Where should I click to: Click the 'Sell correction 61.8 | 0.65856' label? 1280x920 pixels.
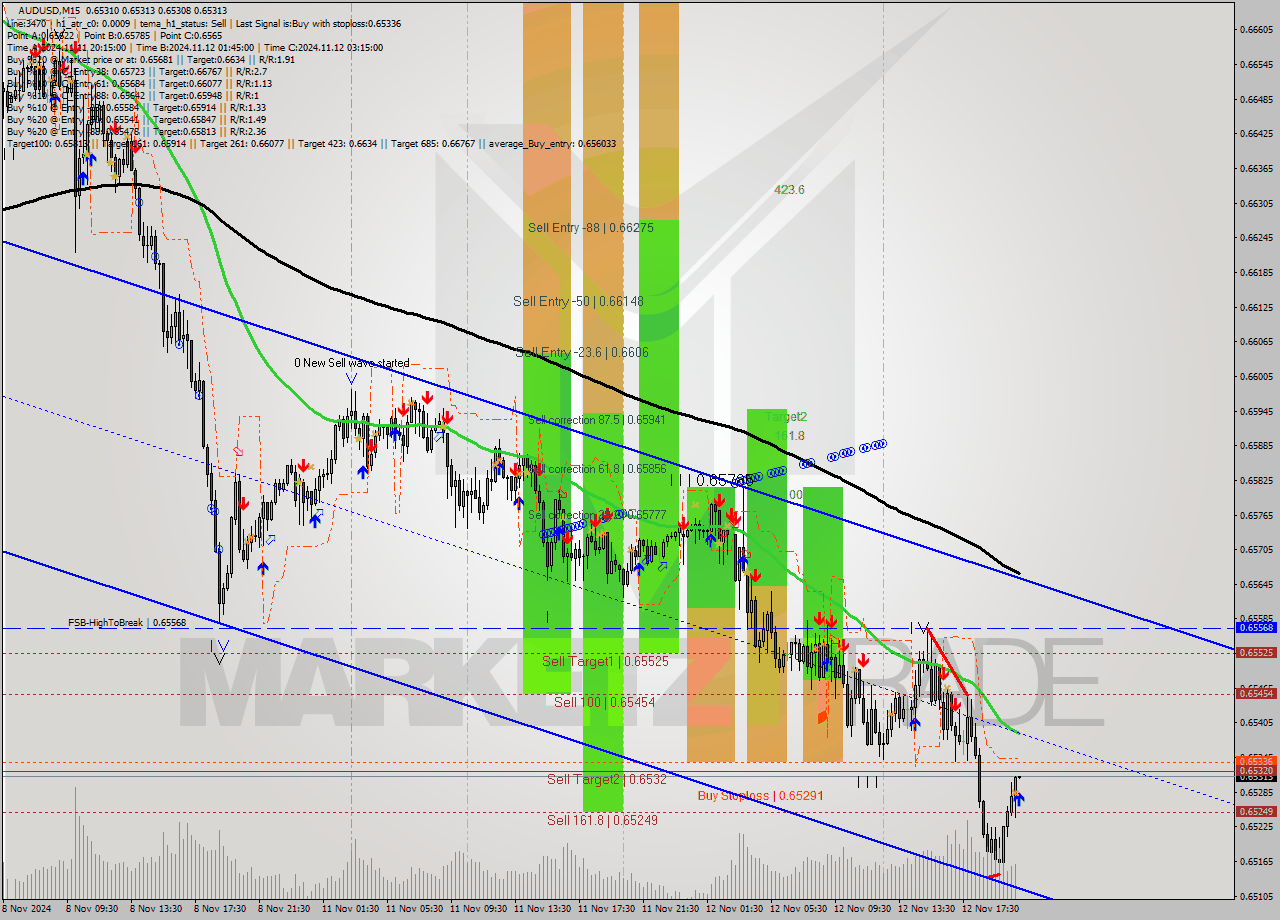597,469
